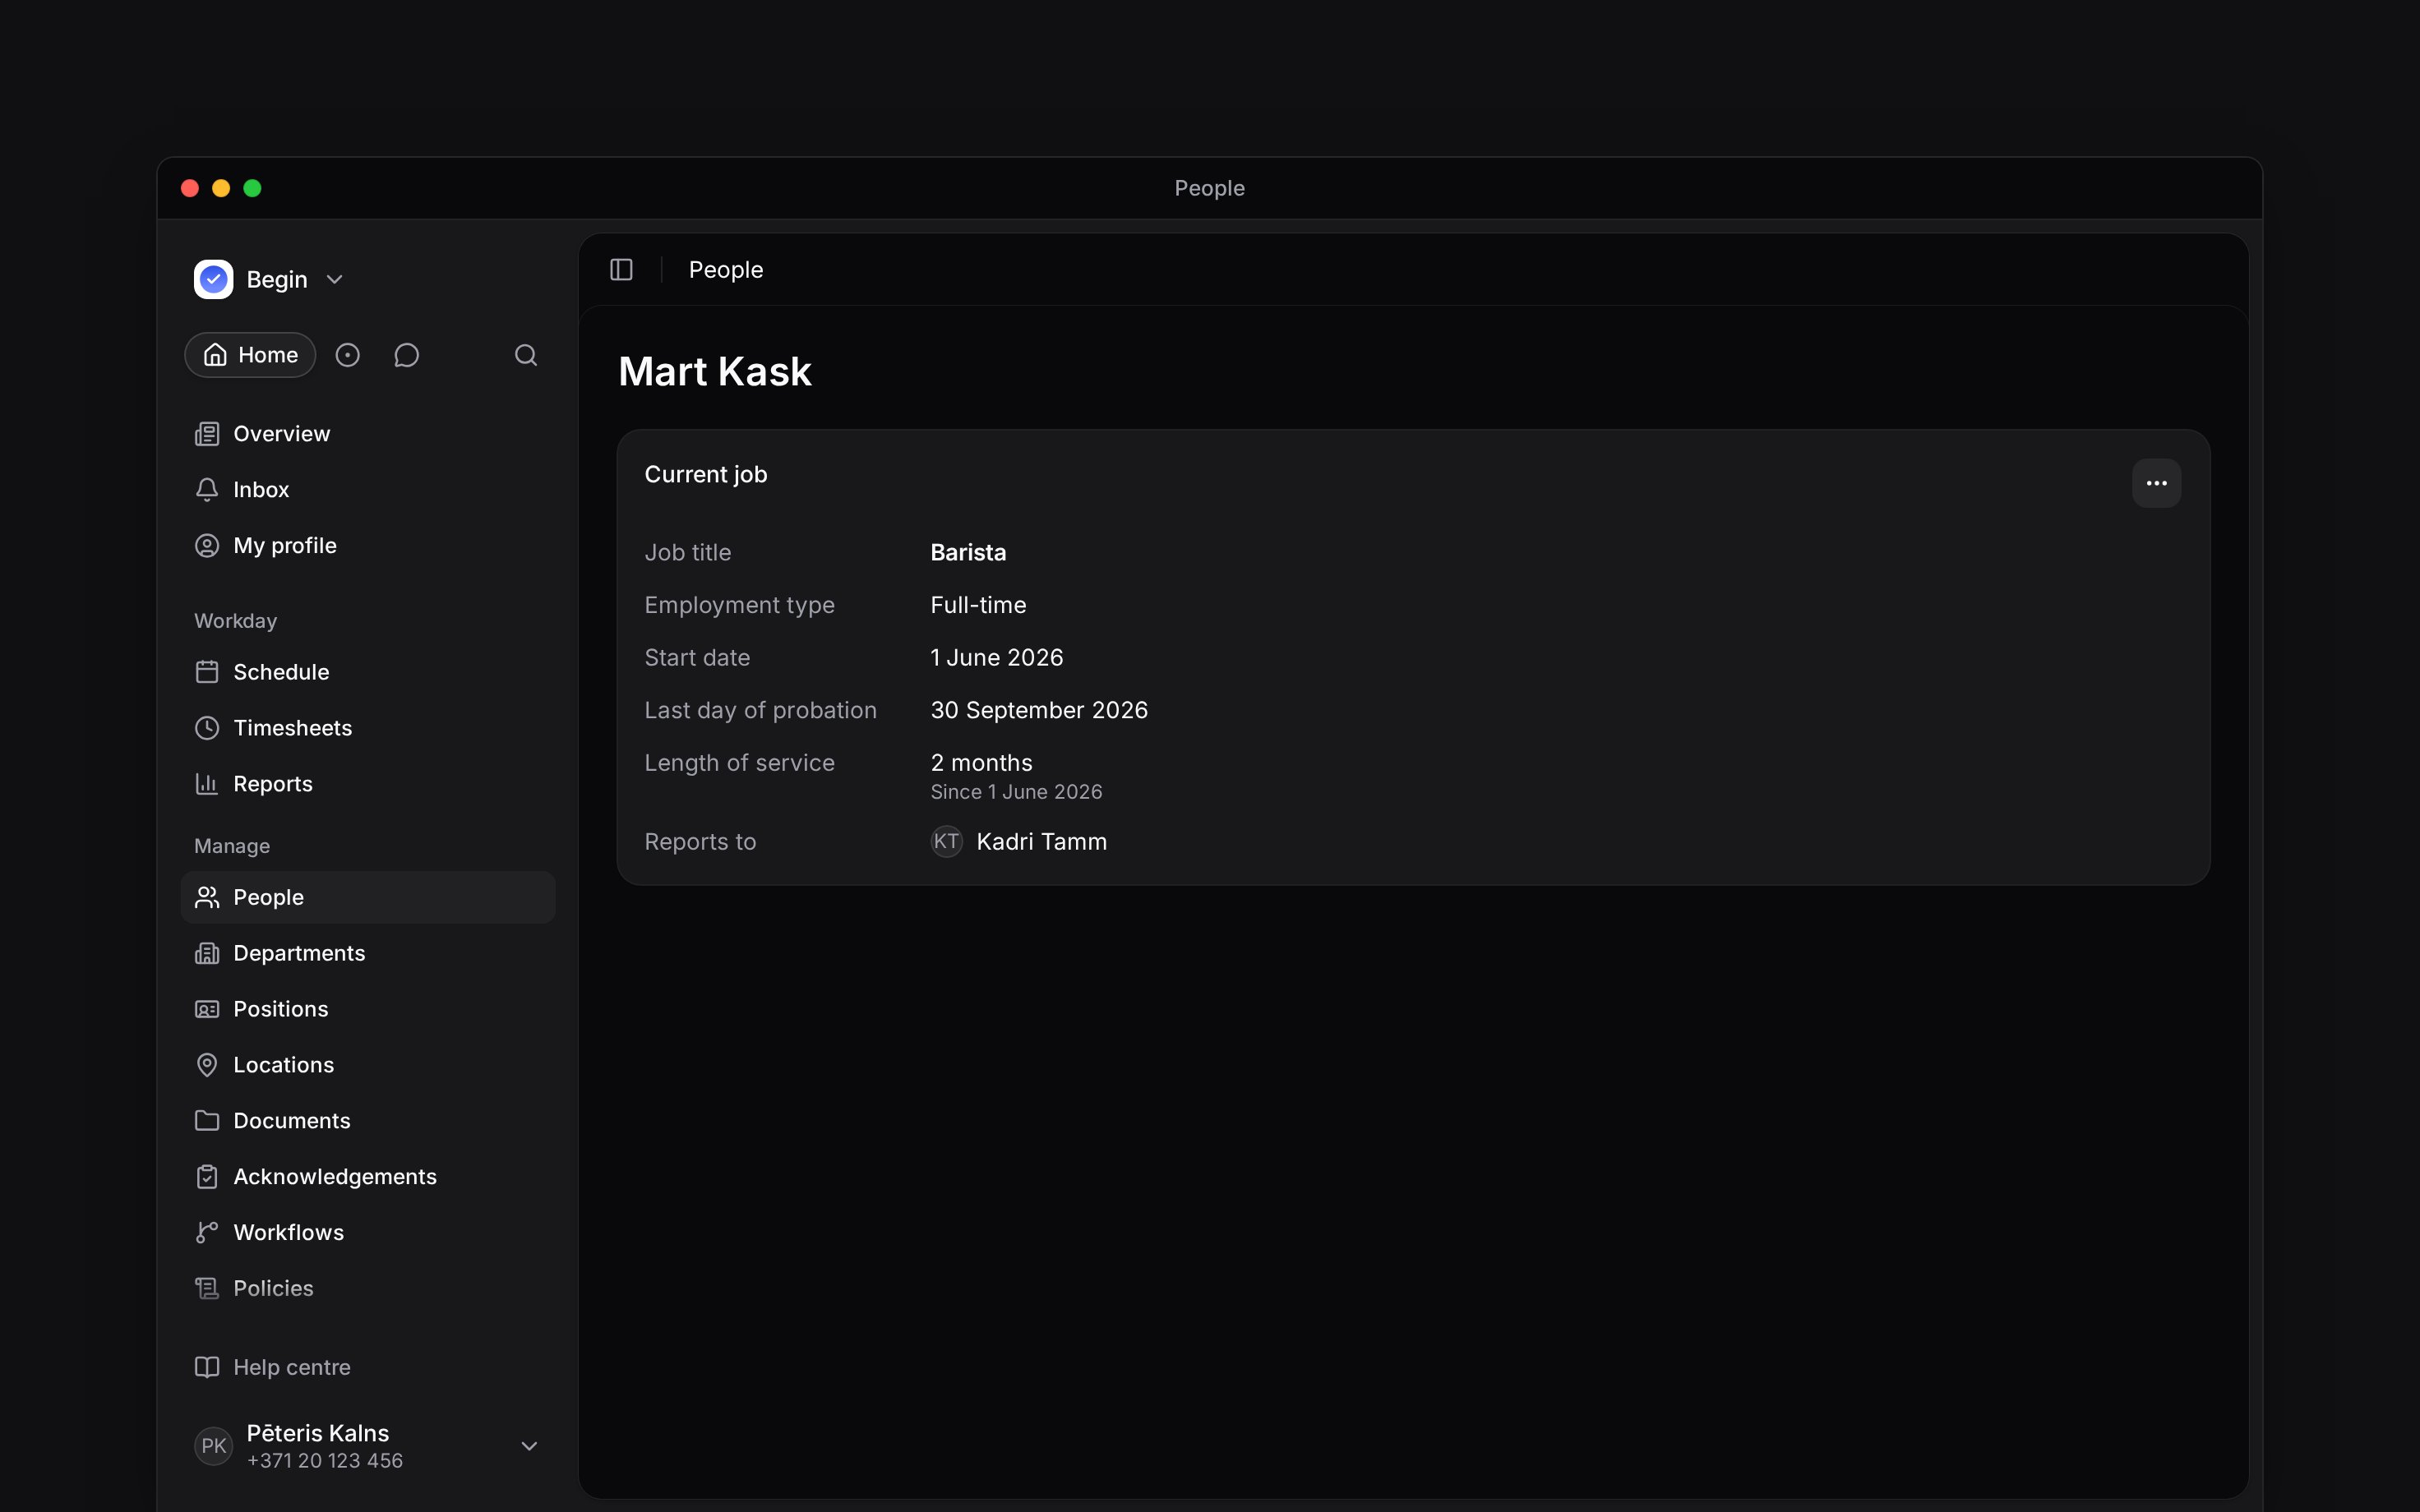Click the 30 September 2026 probation date
This screenshot has height=1512, width=2420.
(x=1039, y=710)
